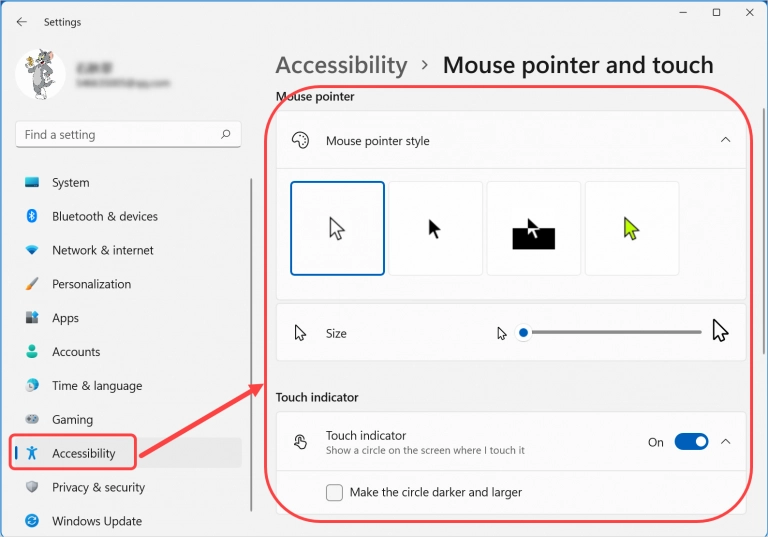The width and height of the screenshot is (768, 537).
Task: Collapse the Mouse pointer style section
Action: click(x=725, y=140)
